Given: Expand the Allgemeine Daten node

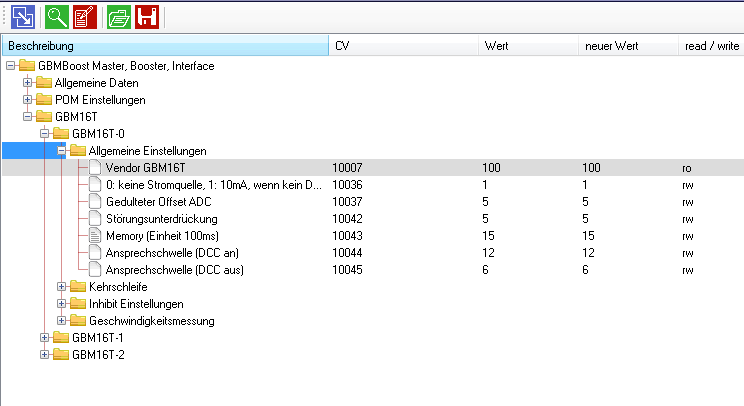Looking at the screenshot, I should (x=28, y=83).
